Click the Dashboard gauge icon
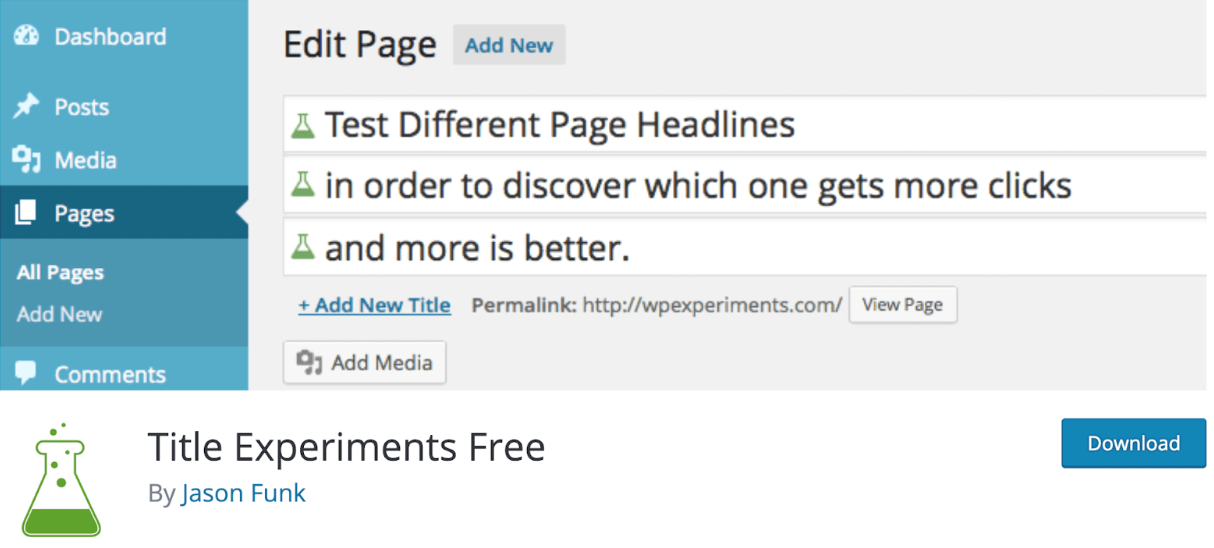 26,36
